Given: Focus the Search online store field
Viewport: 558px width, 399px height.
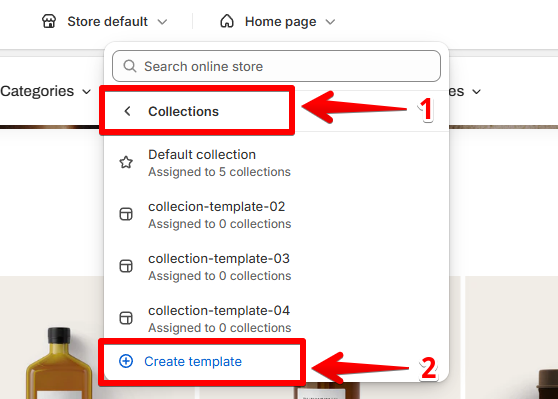Looking at the screenshot, I should (x=277, y=66).
